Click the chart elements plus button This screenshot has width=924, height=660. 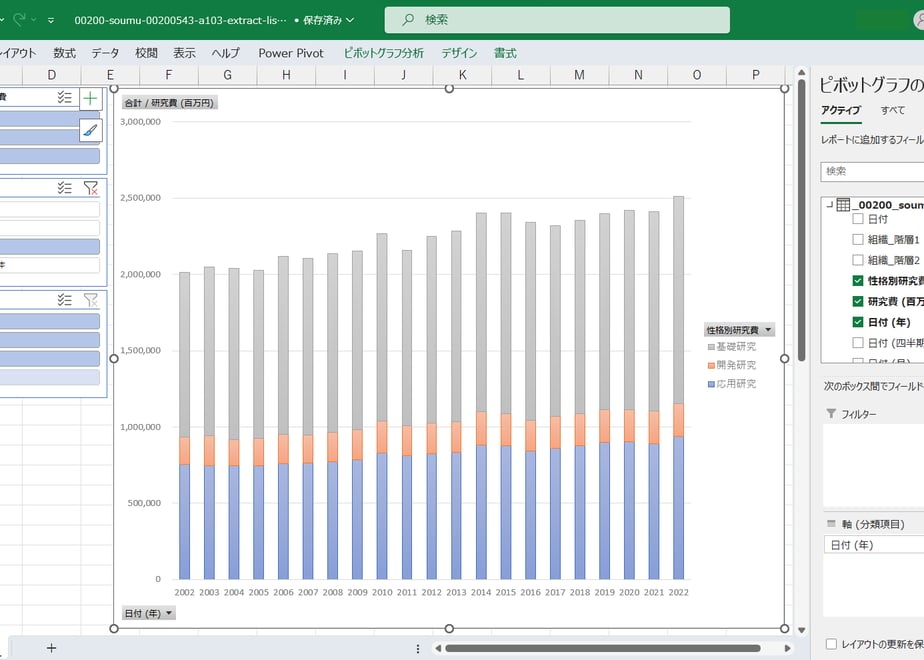click(x=91, y=98)
